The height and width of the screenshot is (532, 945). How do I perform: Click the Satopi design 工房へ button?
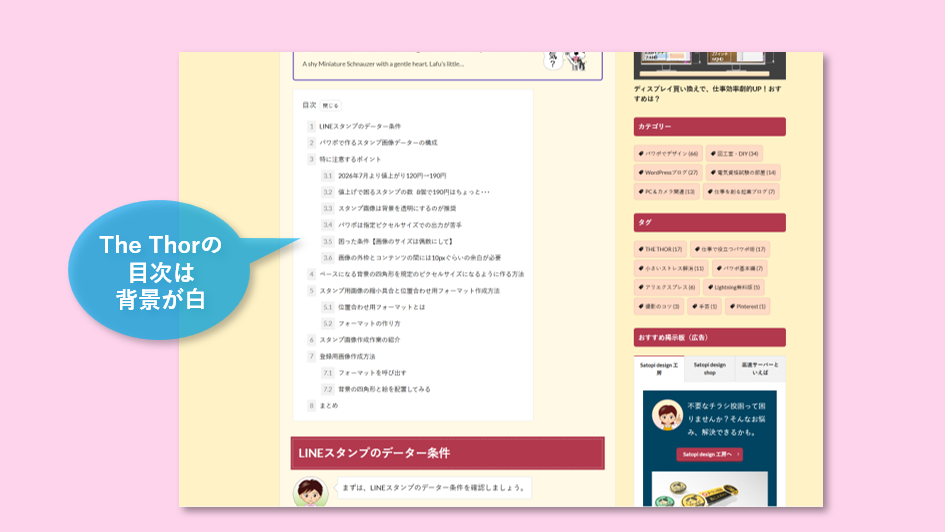(709, 454)
